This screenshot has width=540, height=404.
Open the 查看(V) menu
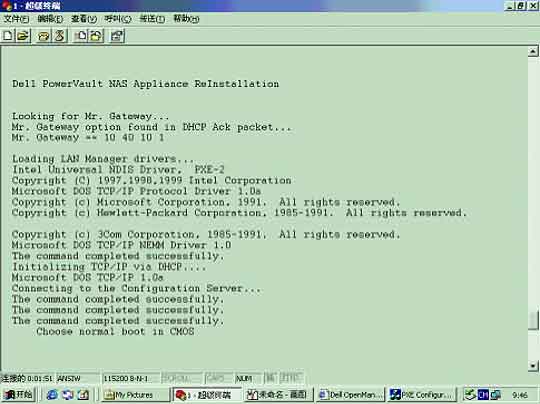pos(84,19)
